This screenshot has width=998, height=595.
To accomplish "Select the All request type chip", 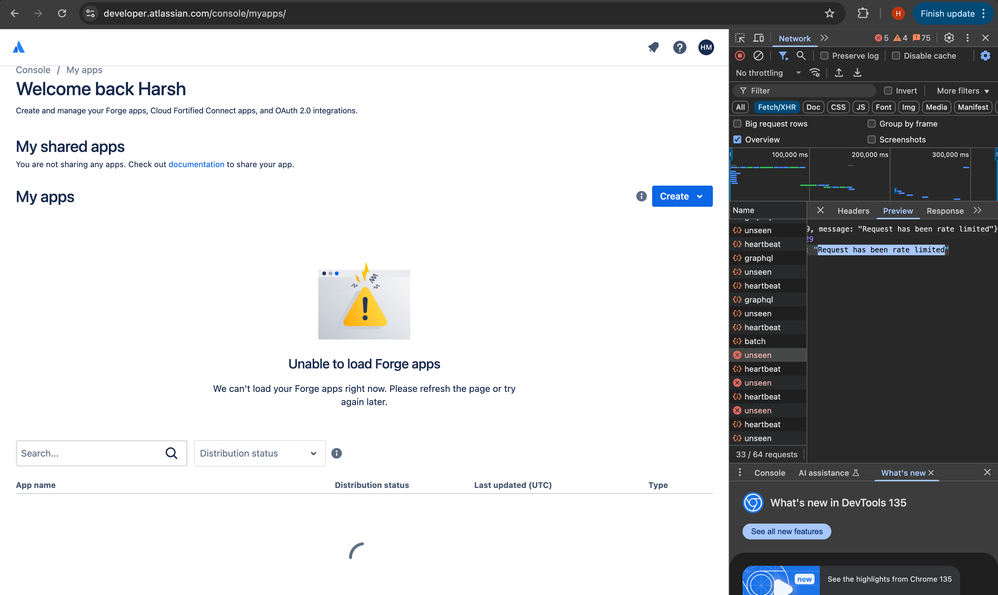I will [740, 107].
